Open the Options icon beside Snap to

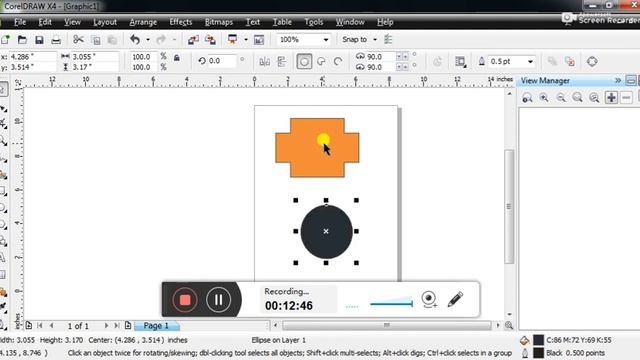coord(388,40)
